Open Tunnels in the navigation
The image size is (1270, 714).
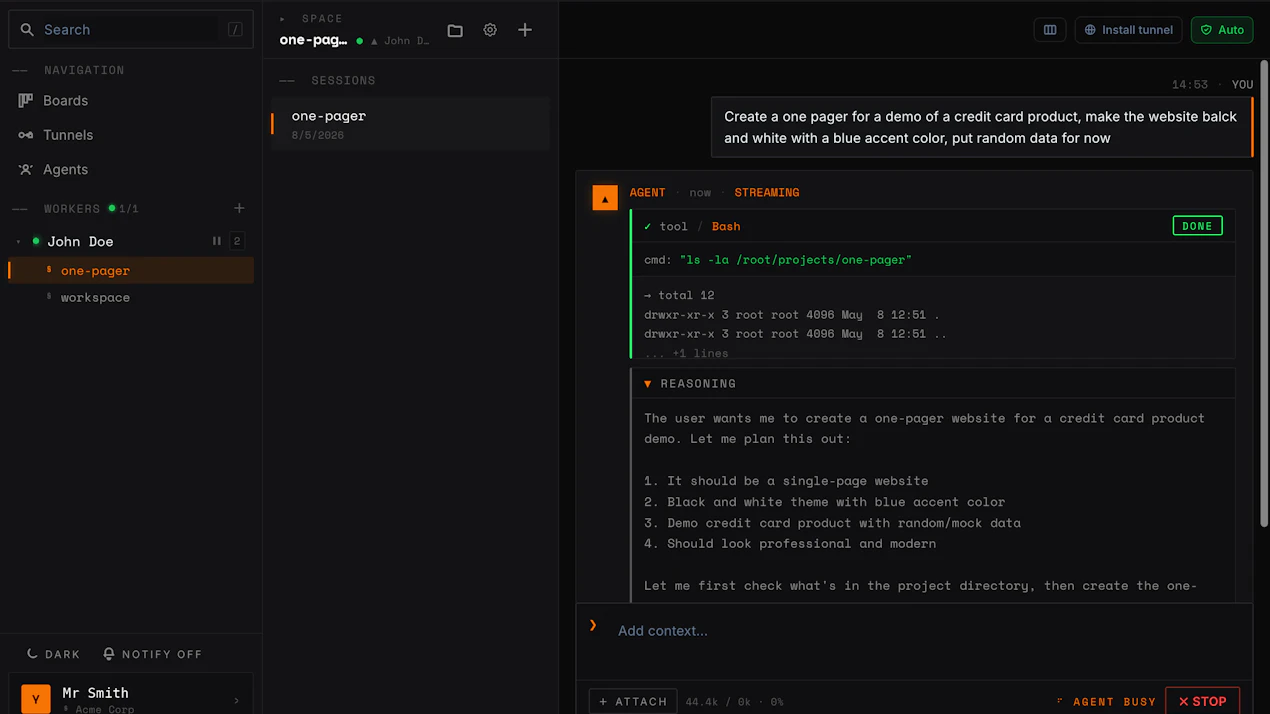click(x=67, y=135)
